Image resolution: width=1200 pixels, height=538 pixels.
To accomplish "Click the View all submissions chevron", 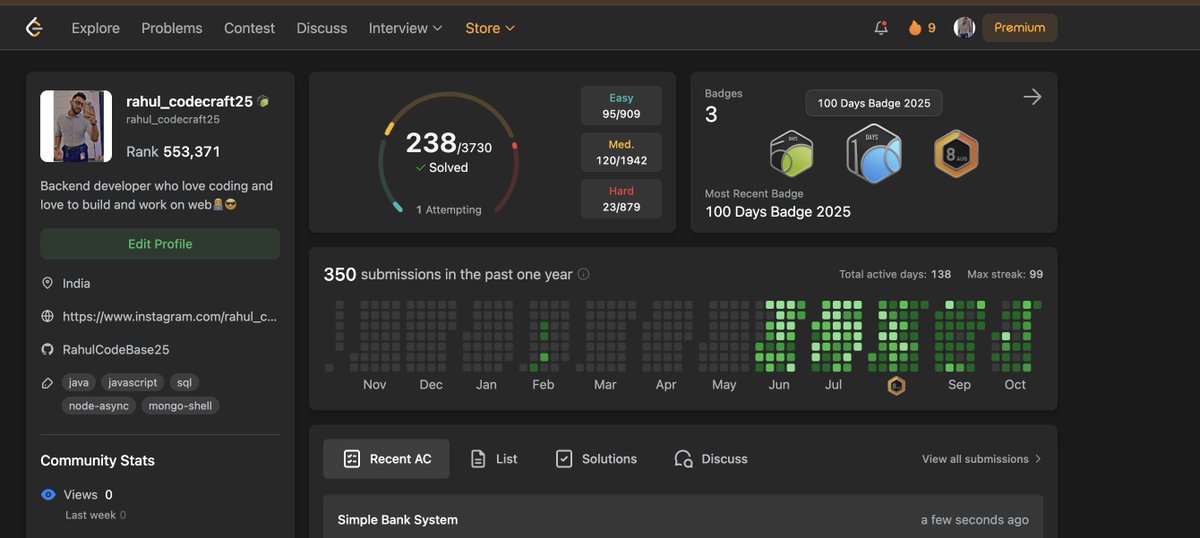I will (1038, 459).
